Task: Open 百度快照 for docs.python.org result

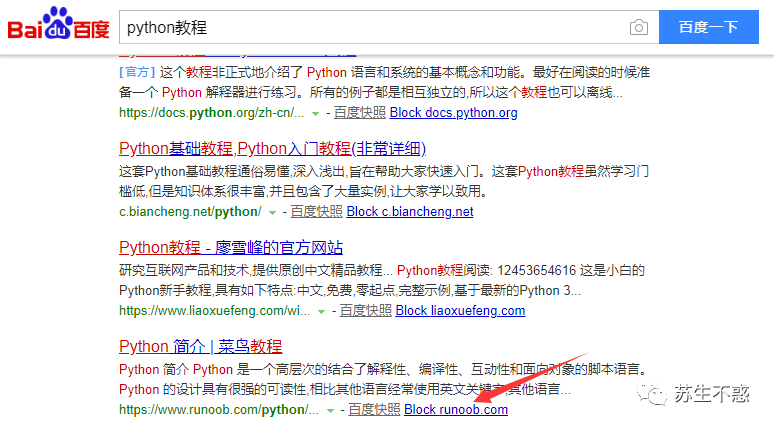Action: point(360,113)
